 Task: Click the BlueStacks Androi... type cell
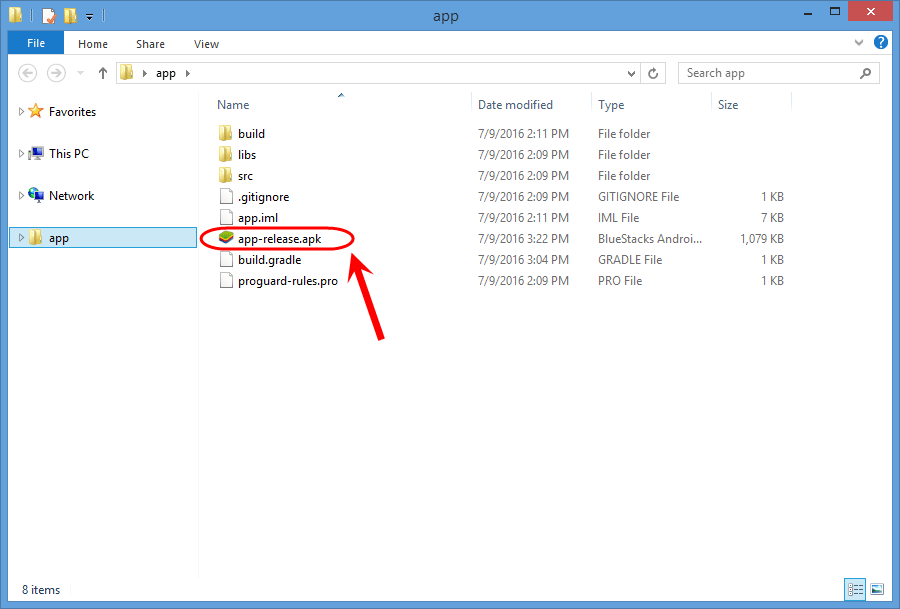point(650,239)
